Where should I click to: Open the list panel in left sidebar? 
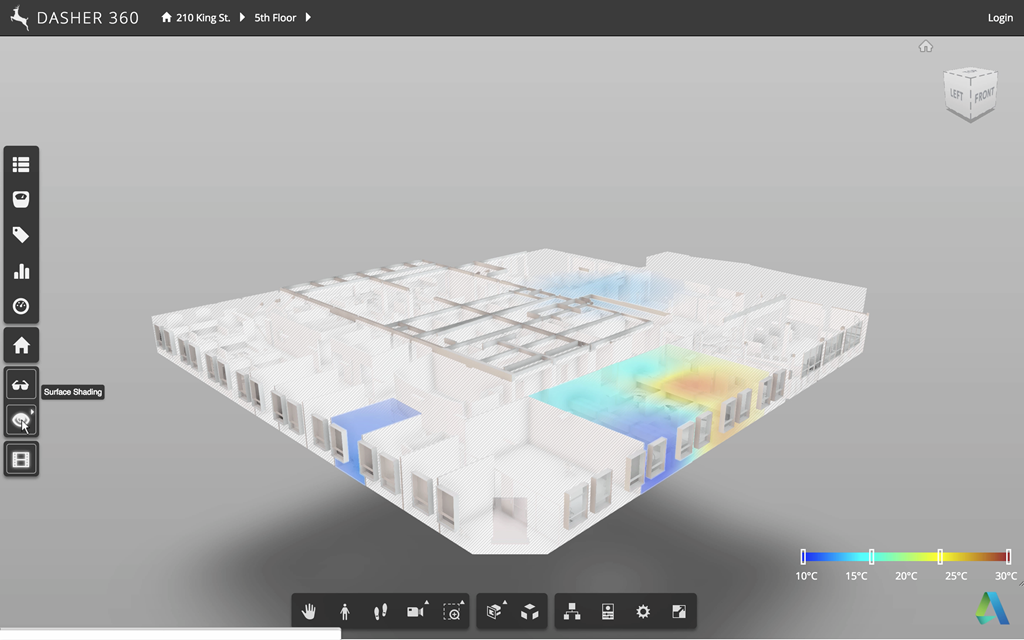[21, 164]
